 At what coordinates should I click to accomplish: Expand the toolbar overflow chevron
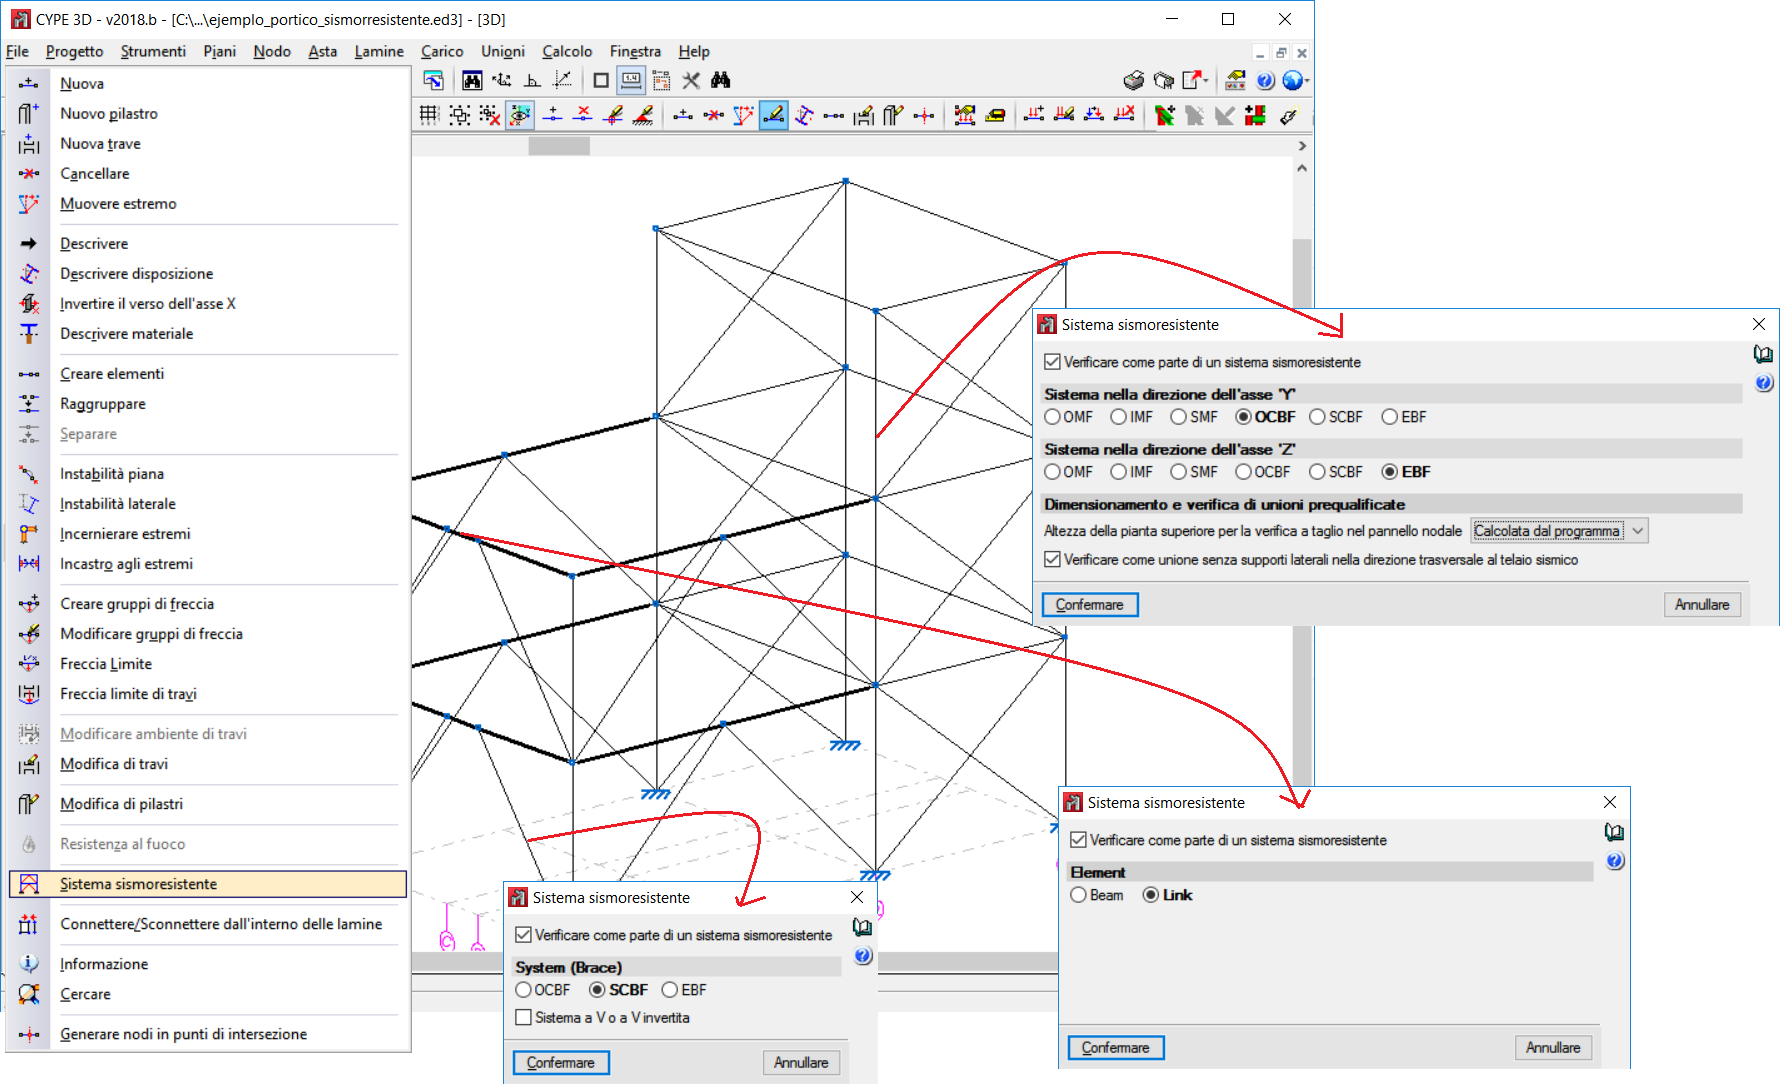(x=1302, y=146)
